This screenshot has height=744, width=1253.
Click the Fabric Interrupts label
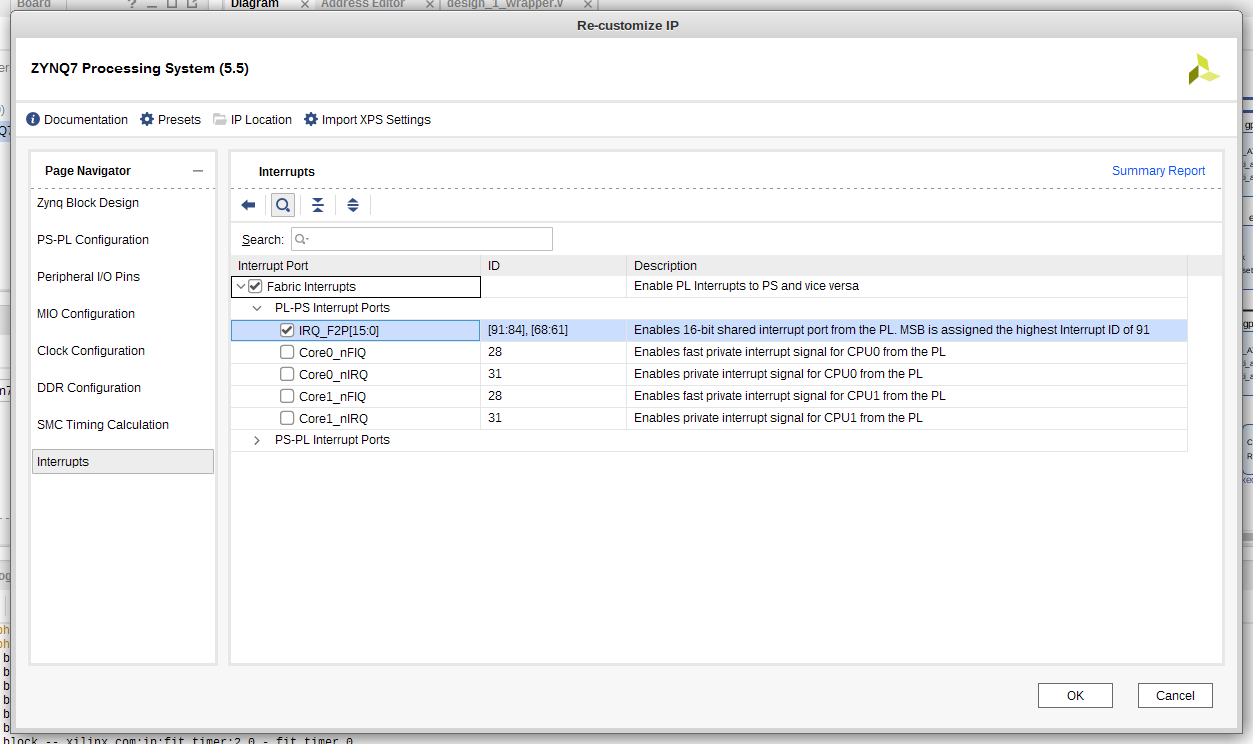click(311, 286)
